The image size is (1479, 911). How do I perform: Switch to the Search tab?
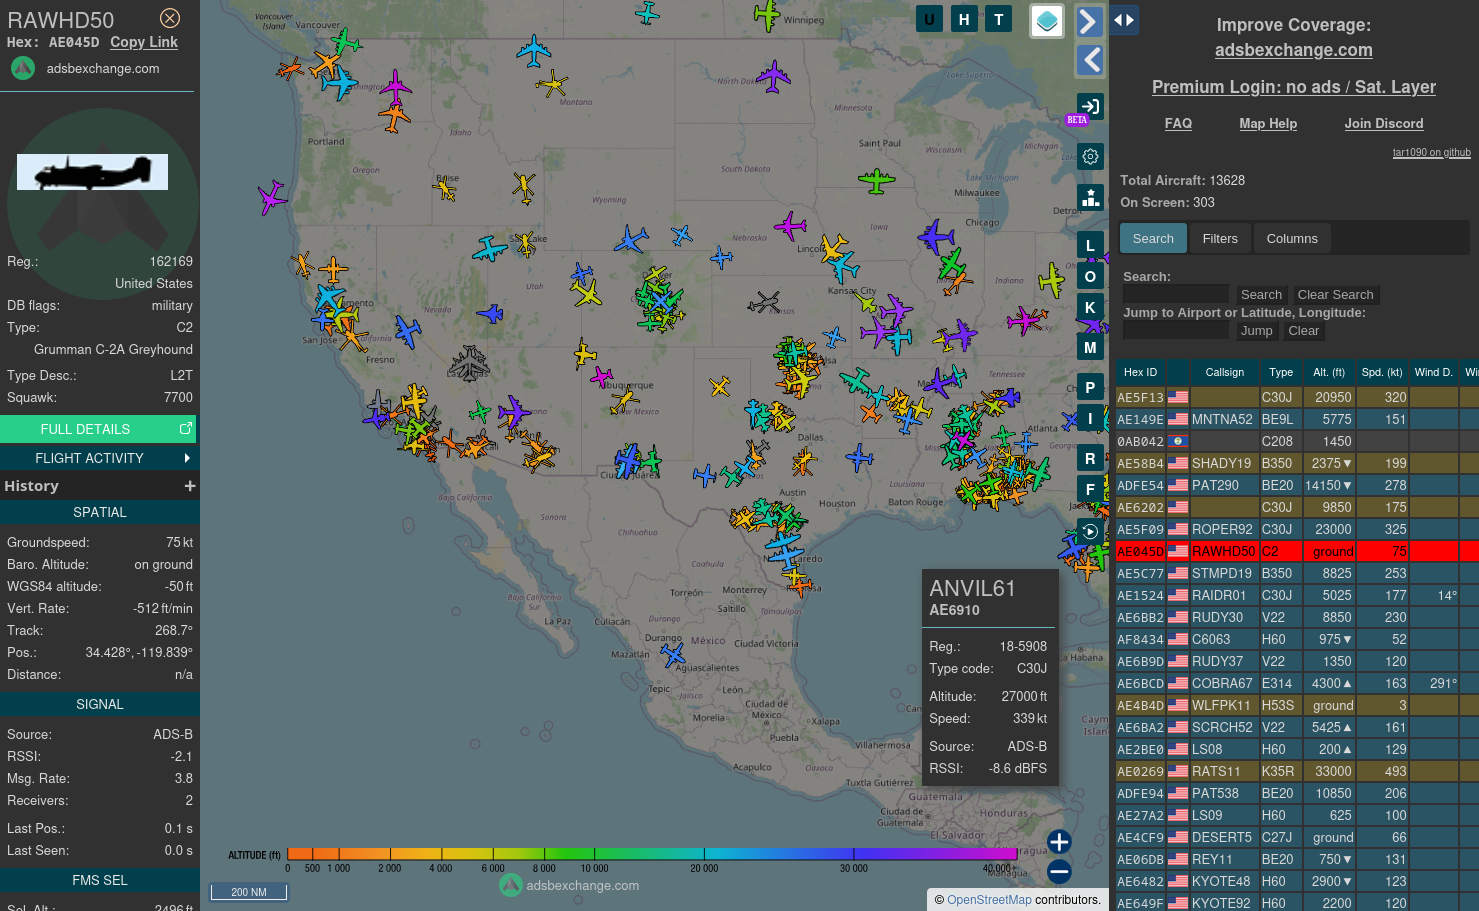coord(1153,238)
